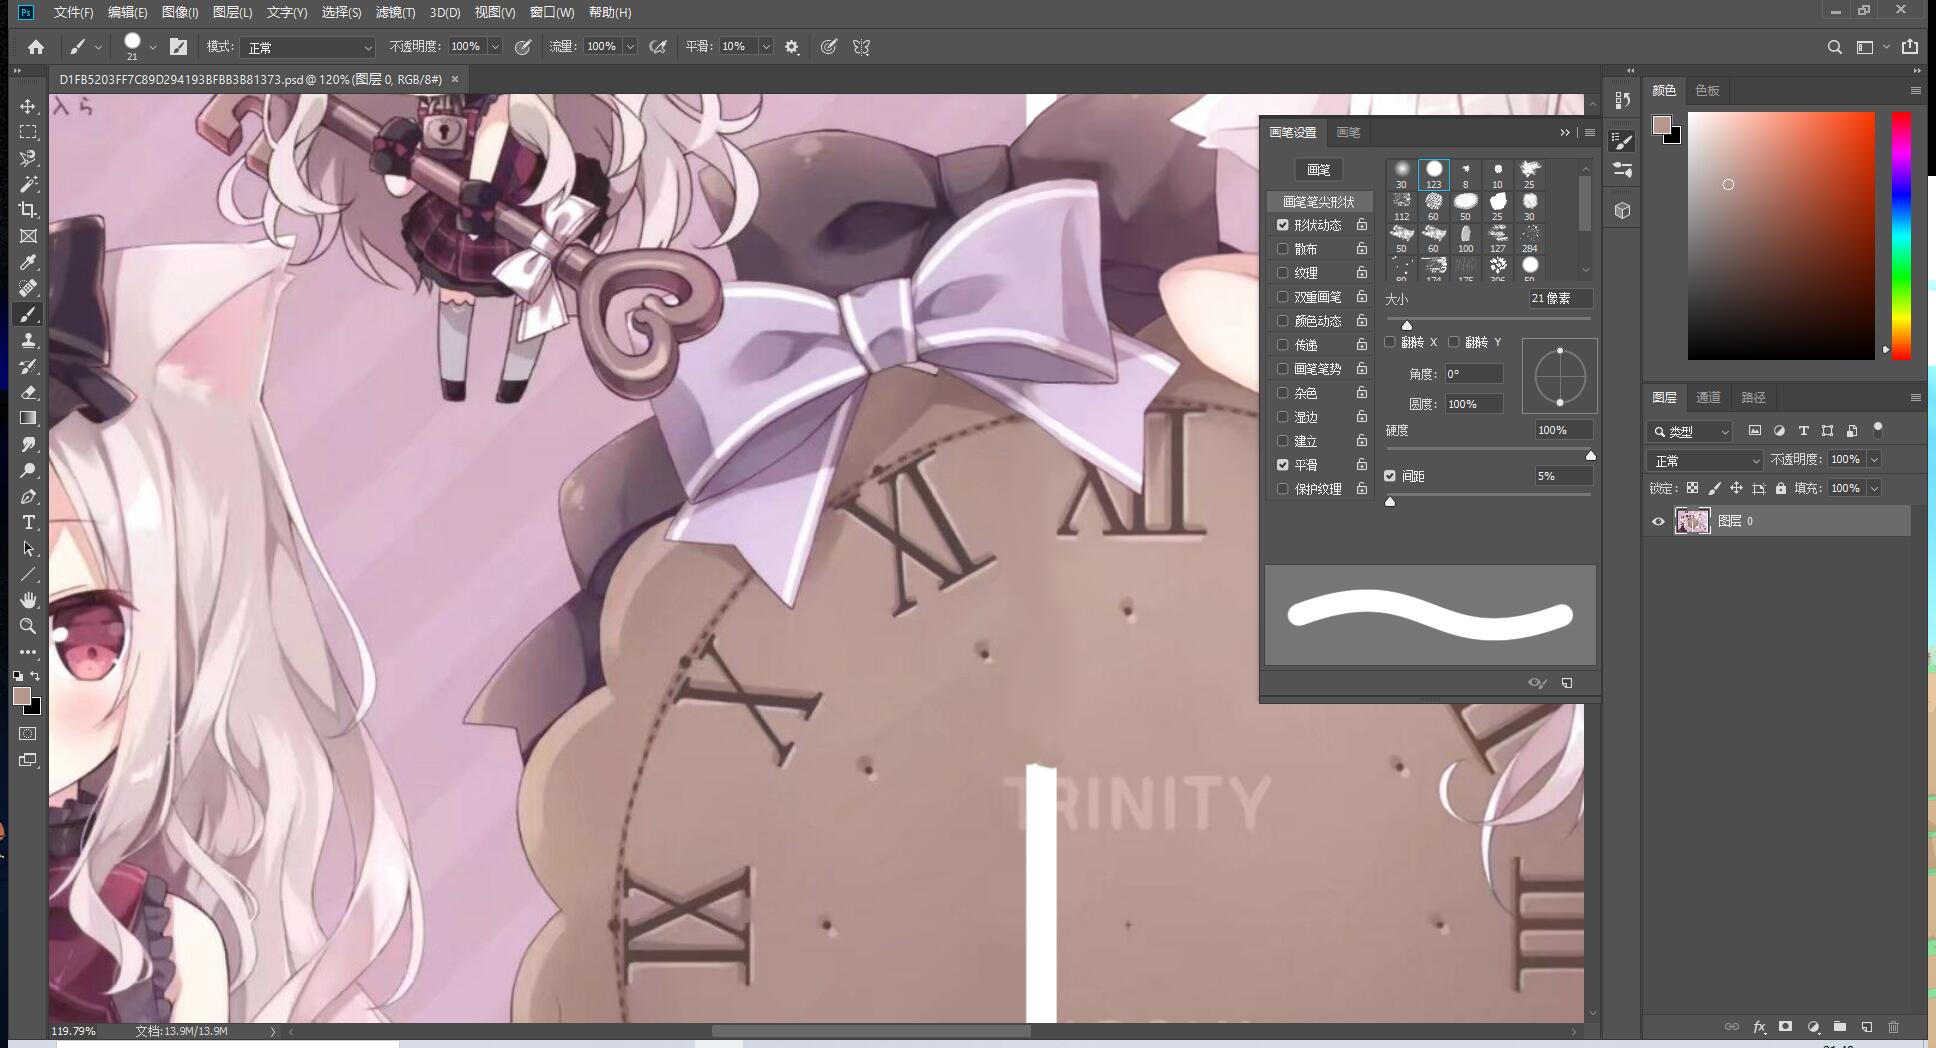Switch to the 路径 tab
This screenshot has width=1936, height=1048.
click(x=1753, y=397)
